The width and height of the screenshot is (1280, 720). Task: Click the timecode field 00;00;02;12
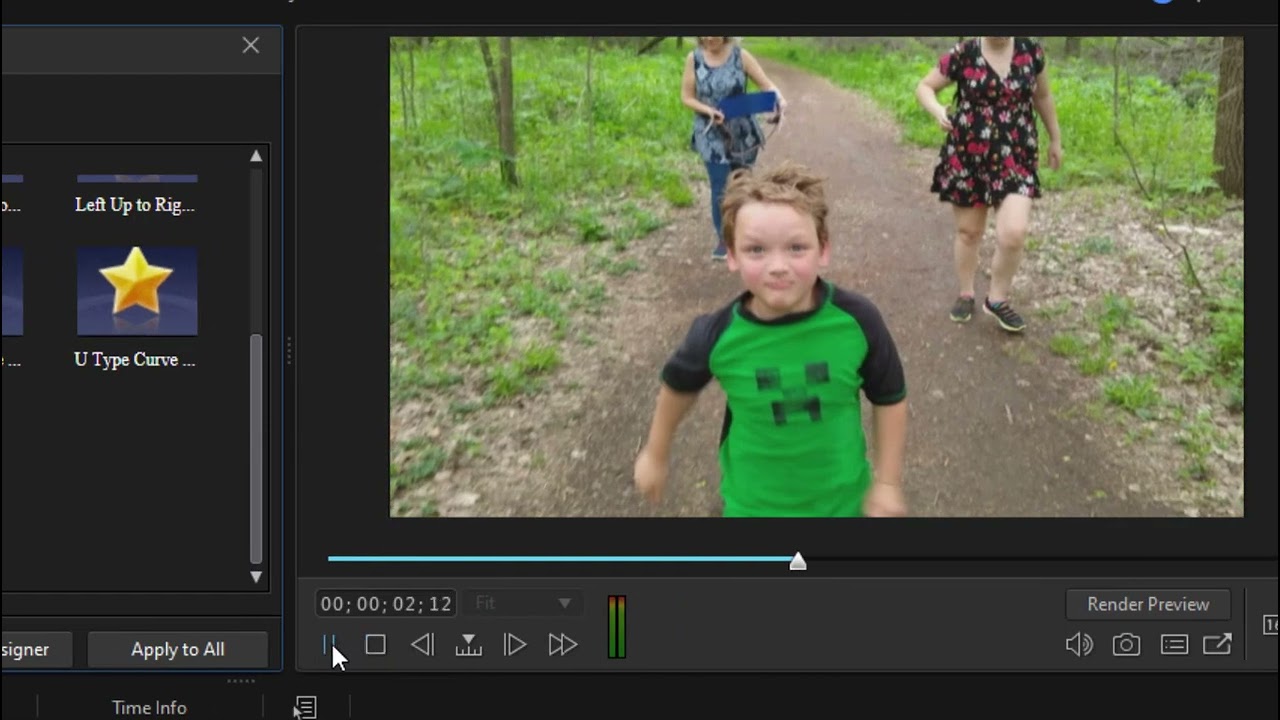pos(386,604)
